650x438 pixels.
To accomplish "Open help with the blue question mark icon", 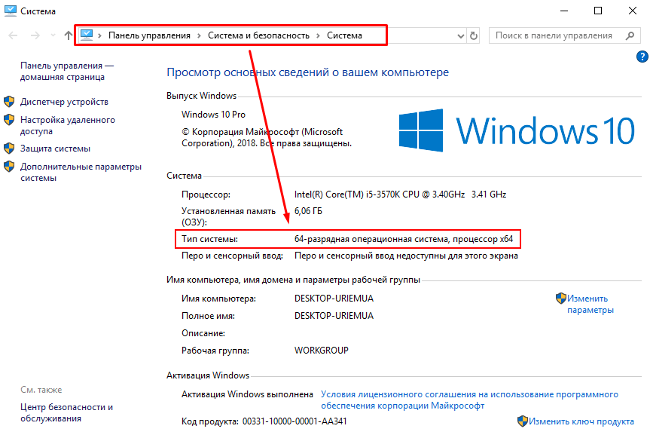I will (641, 57).
